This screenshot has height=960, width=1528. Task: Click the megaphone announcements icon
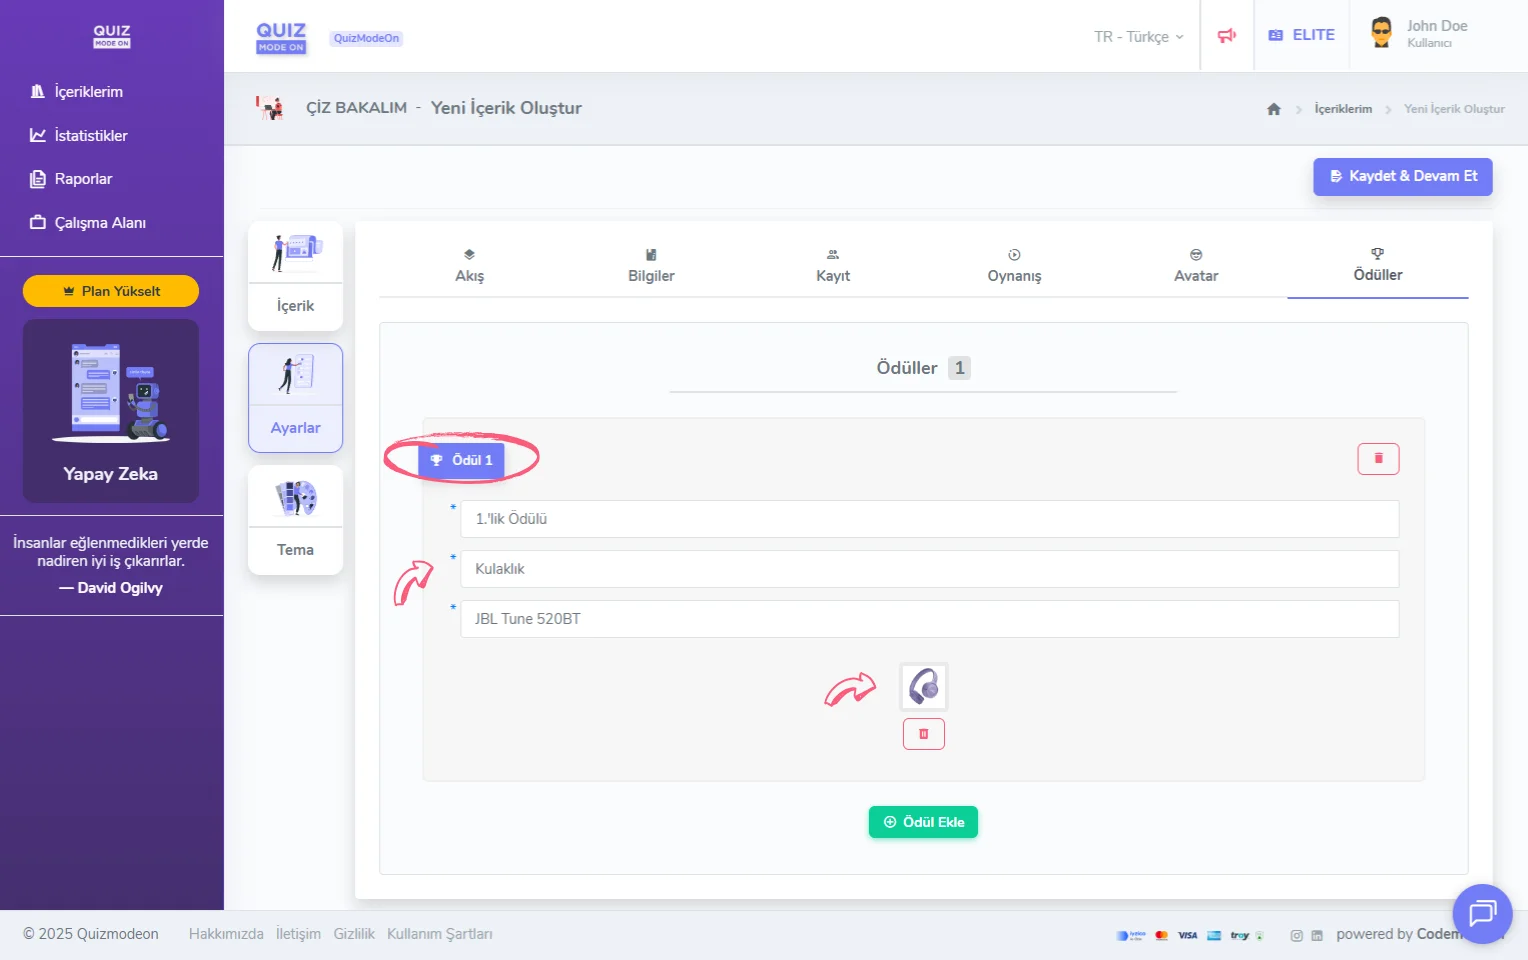point(1226,36)
